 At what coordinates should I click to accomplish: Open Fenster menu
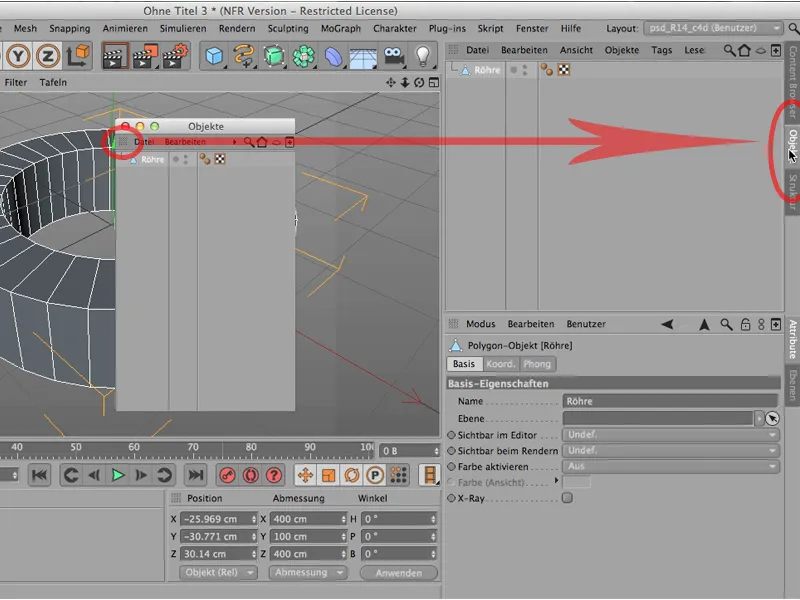532,29
